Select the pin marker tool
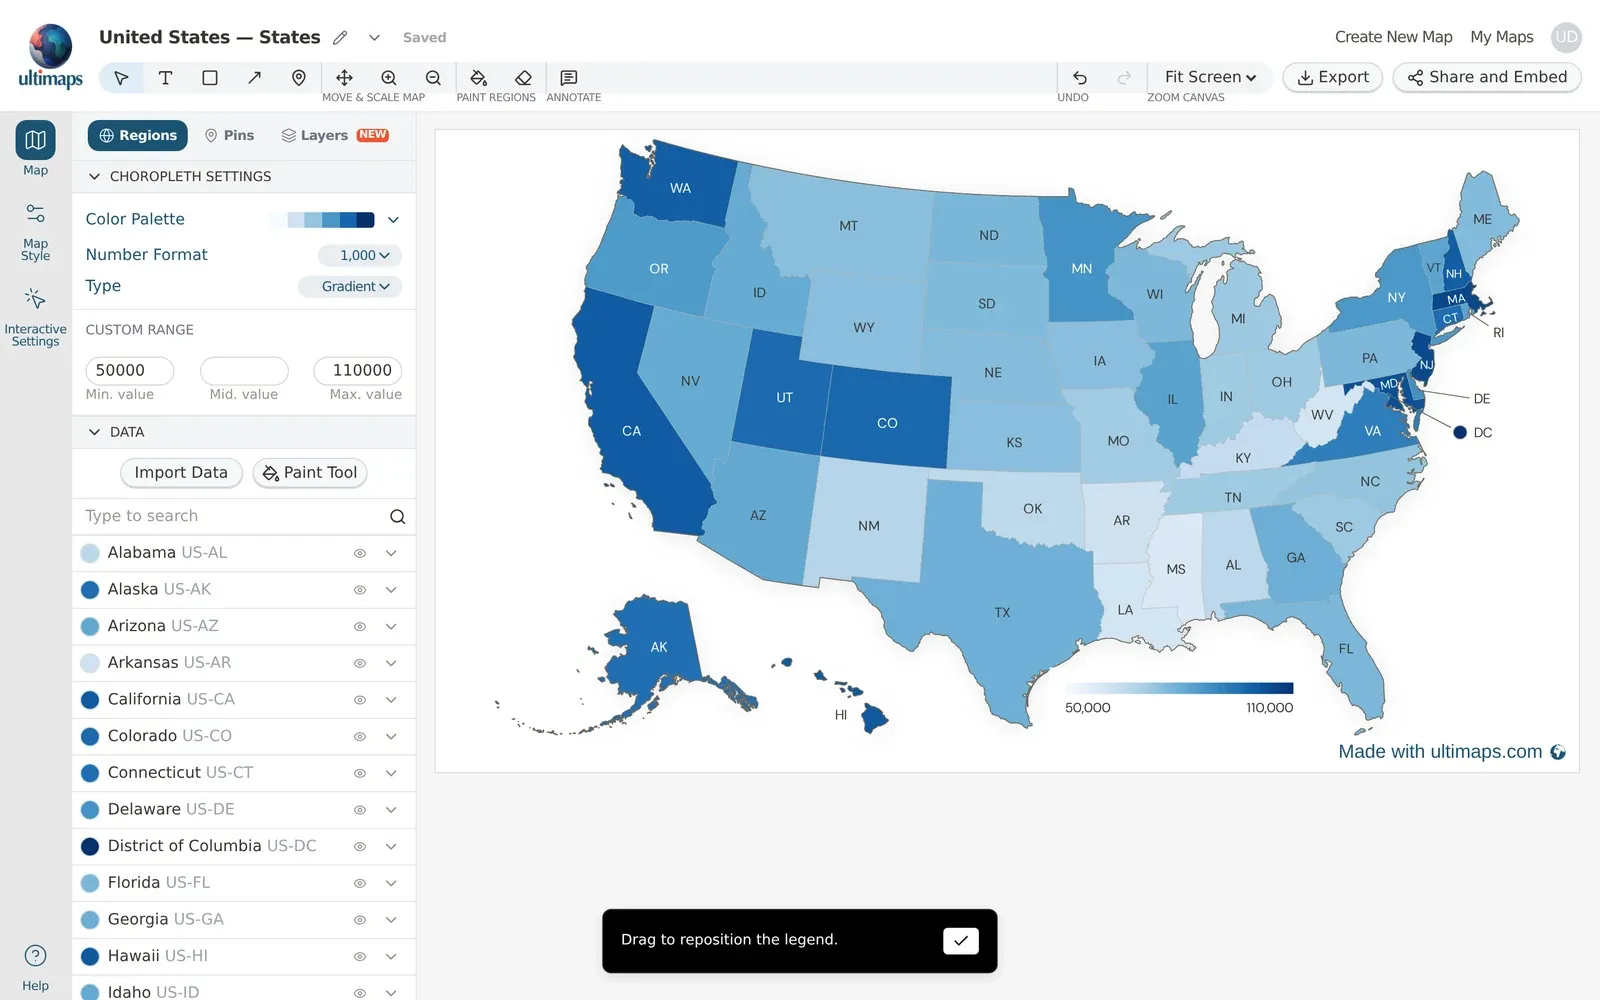The height and width of the screenshot is (1000, 1600). coord(298,78)
